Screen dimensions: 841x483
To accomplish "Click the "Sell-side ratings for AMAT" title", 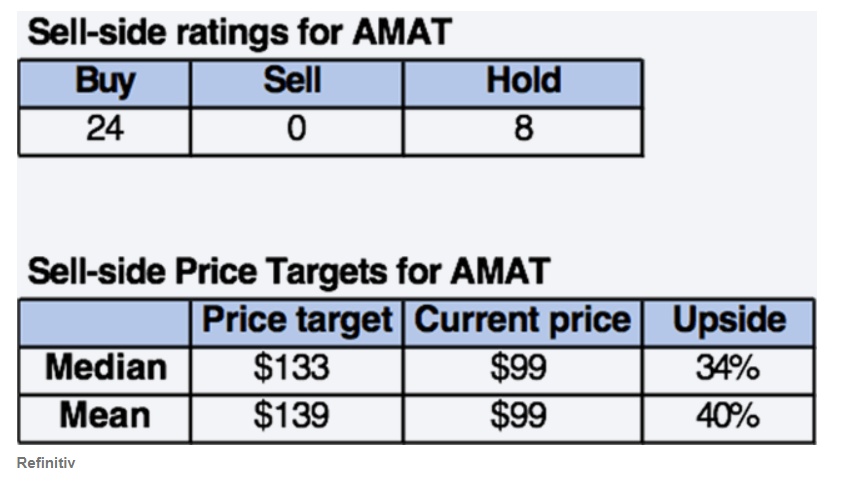I will [239, 33].
